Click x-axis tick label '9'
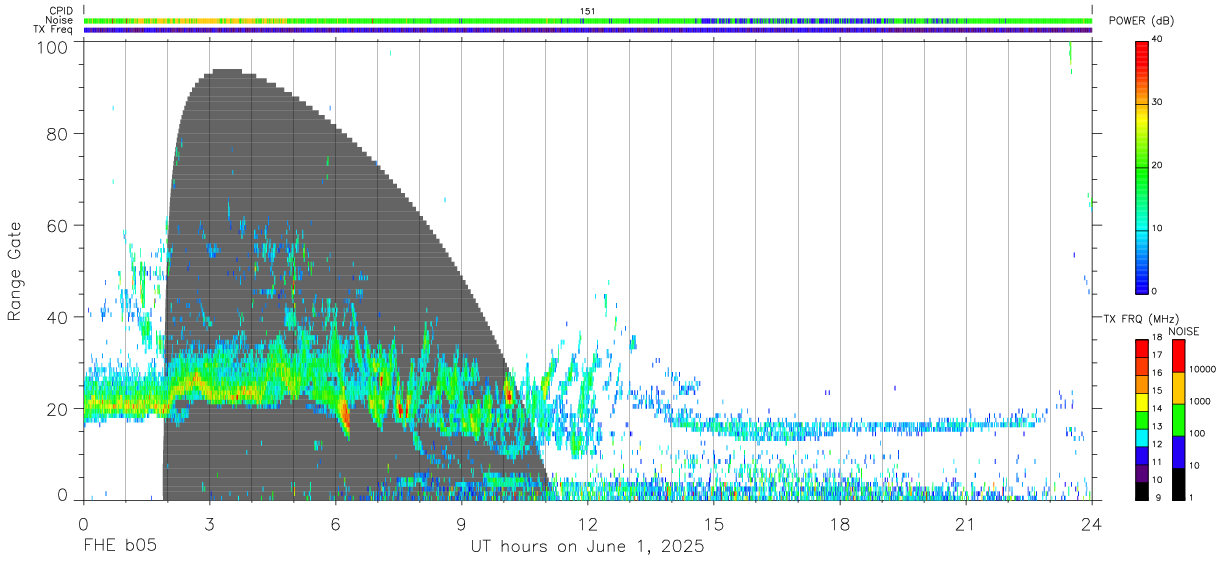 pyautogui.click(x=461, y=524)
